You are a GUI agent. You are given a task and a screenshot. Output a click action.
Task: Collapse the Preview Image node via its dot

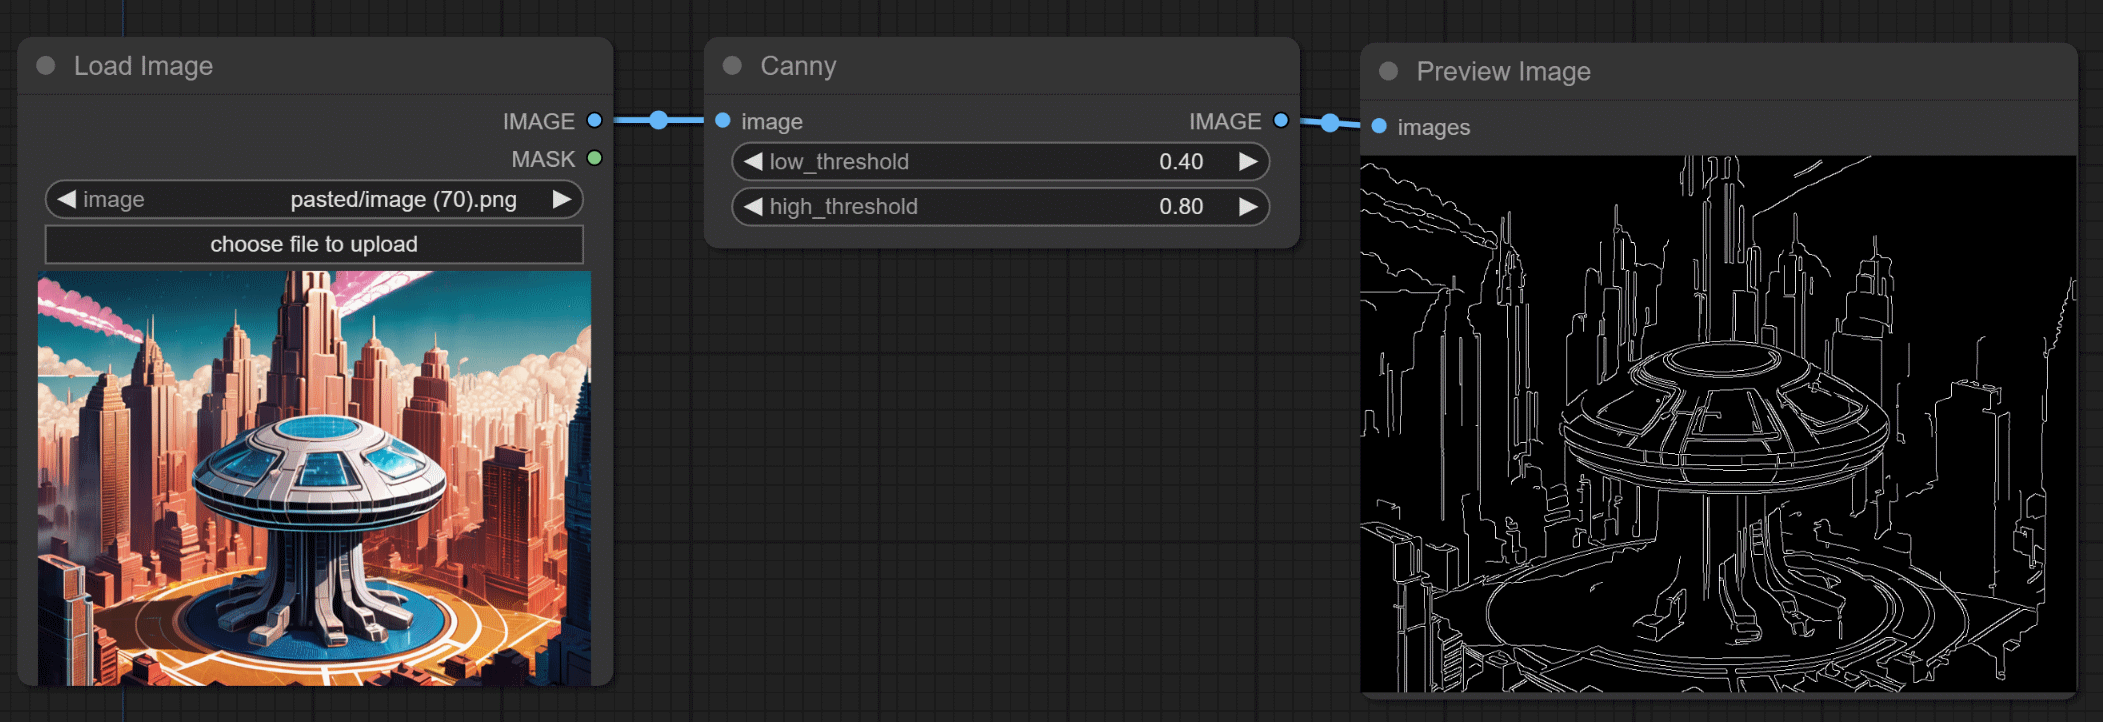point(1388,71)
